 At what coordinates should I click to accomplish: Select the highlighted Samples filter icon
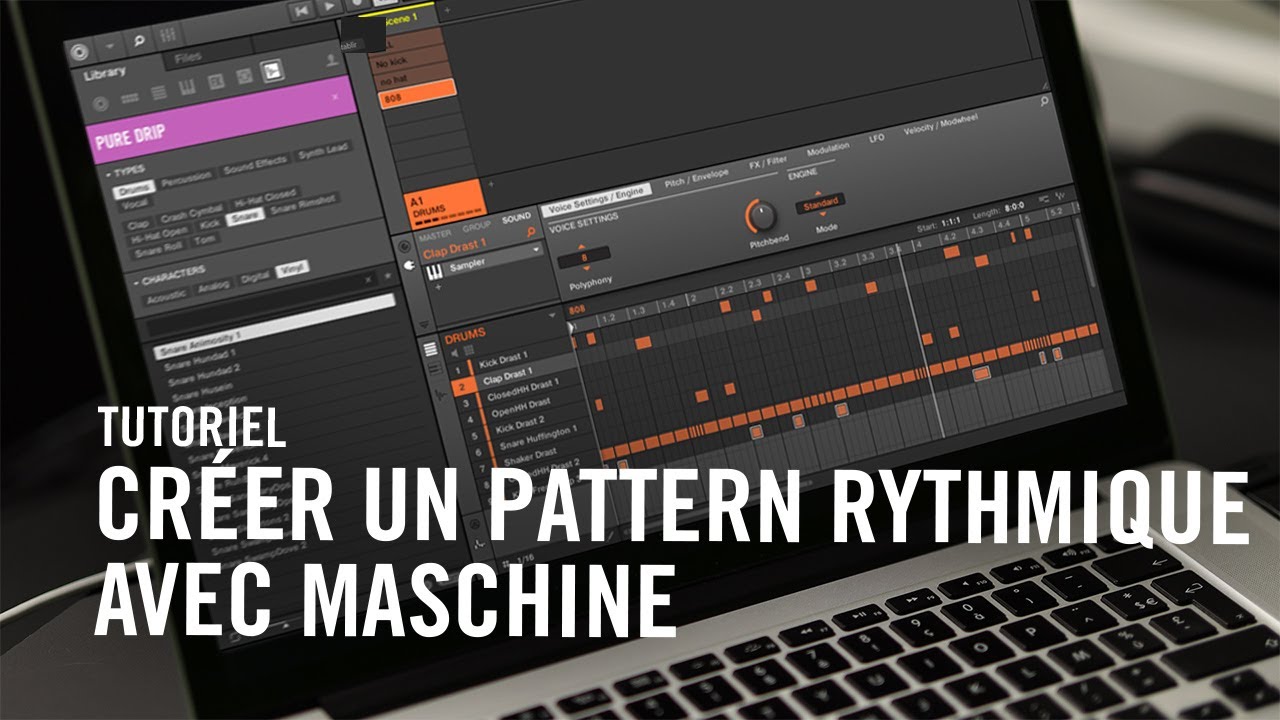click(x=271, y=72)
